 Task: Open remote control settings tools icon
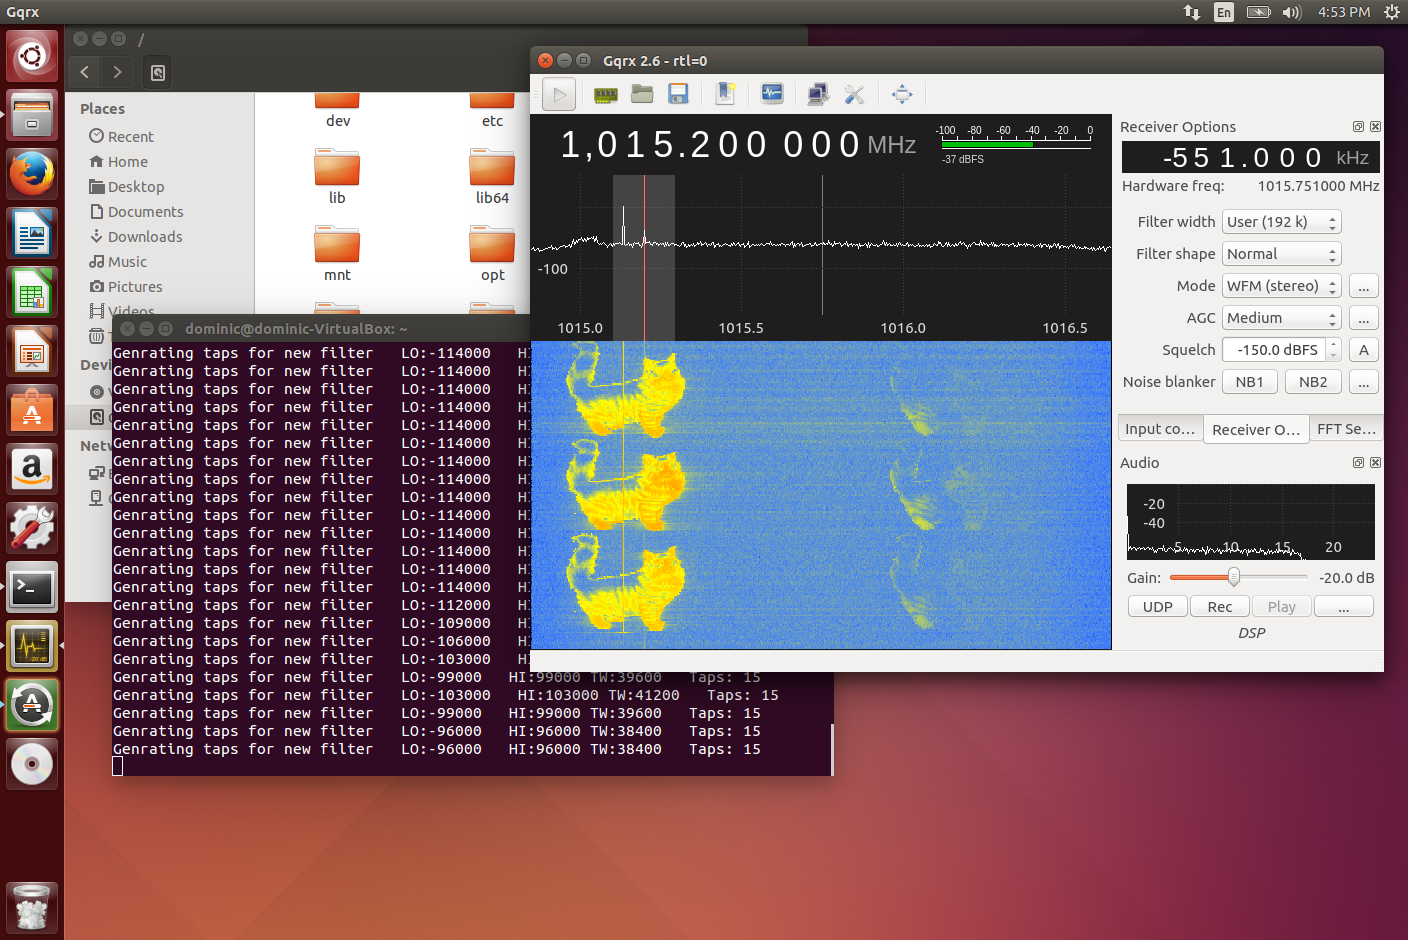pos(854,94)
